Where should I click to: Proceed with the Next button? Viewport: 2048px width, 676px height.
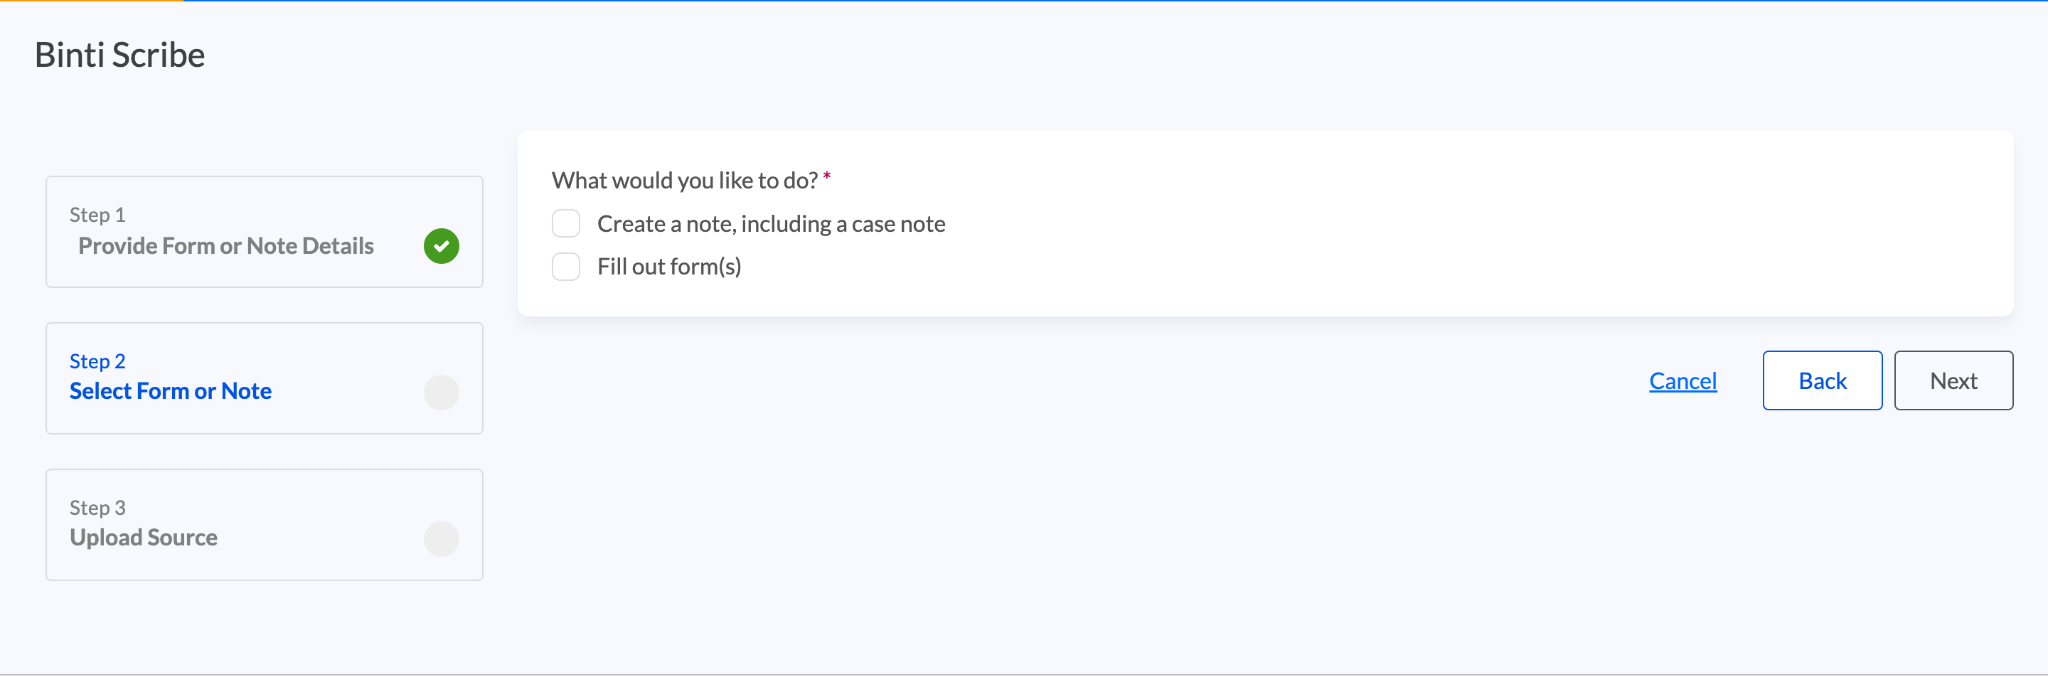(1953, 380)
